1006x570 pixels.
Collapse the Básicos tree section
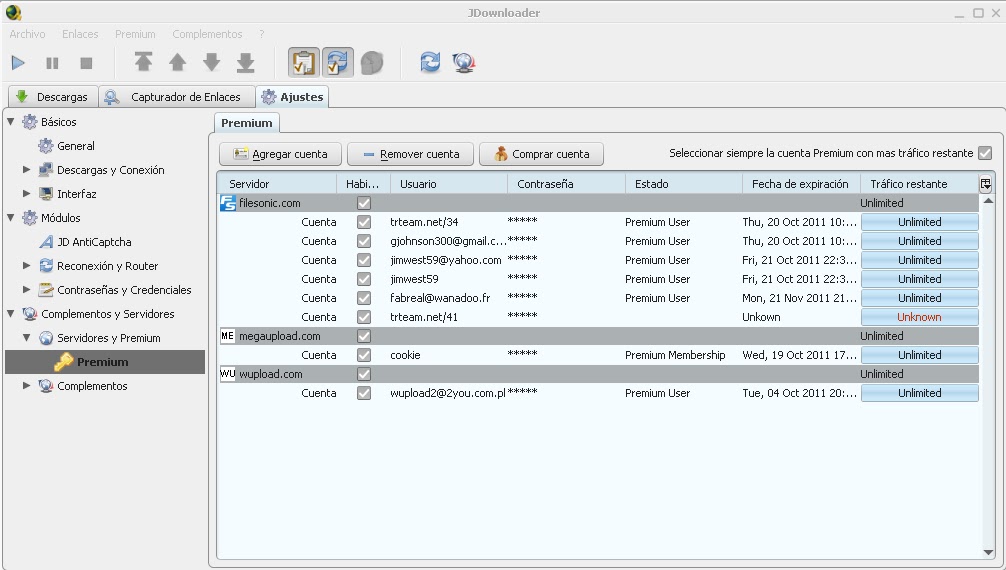click(x=11, y=121)
